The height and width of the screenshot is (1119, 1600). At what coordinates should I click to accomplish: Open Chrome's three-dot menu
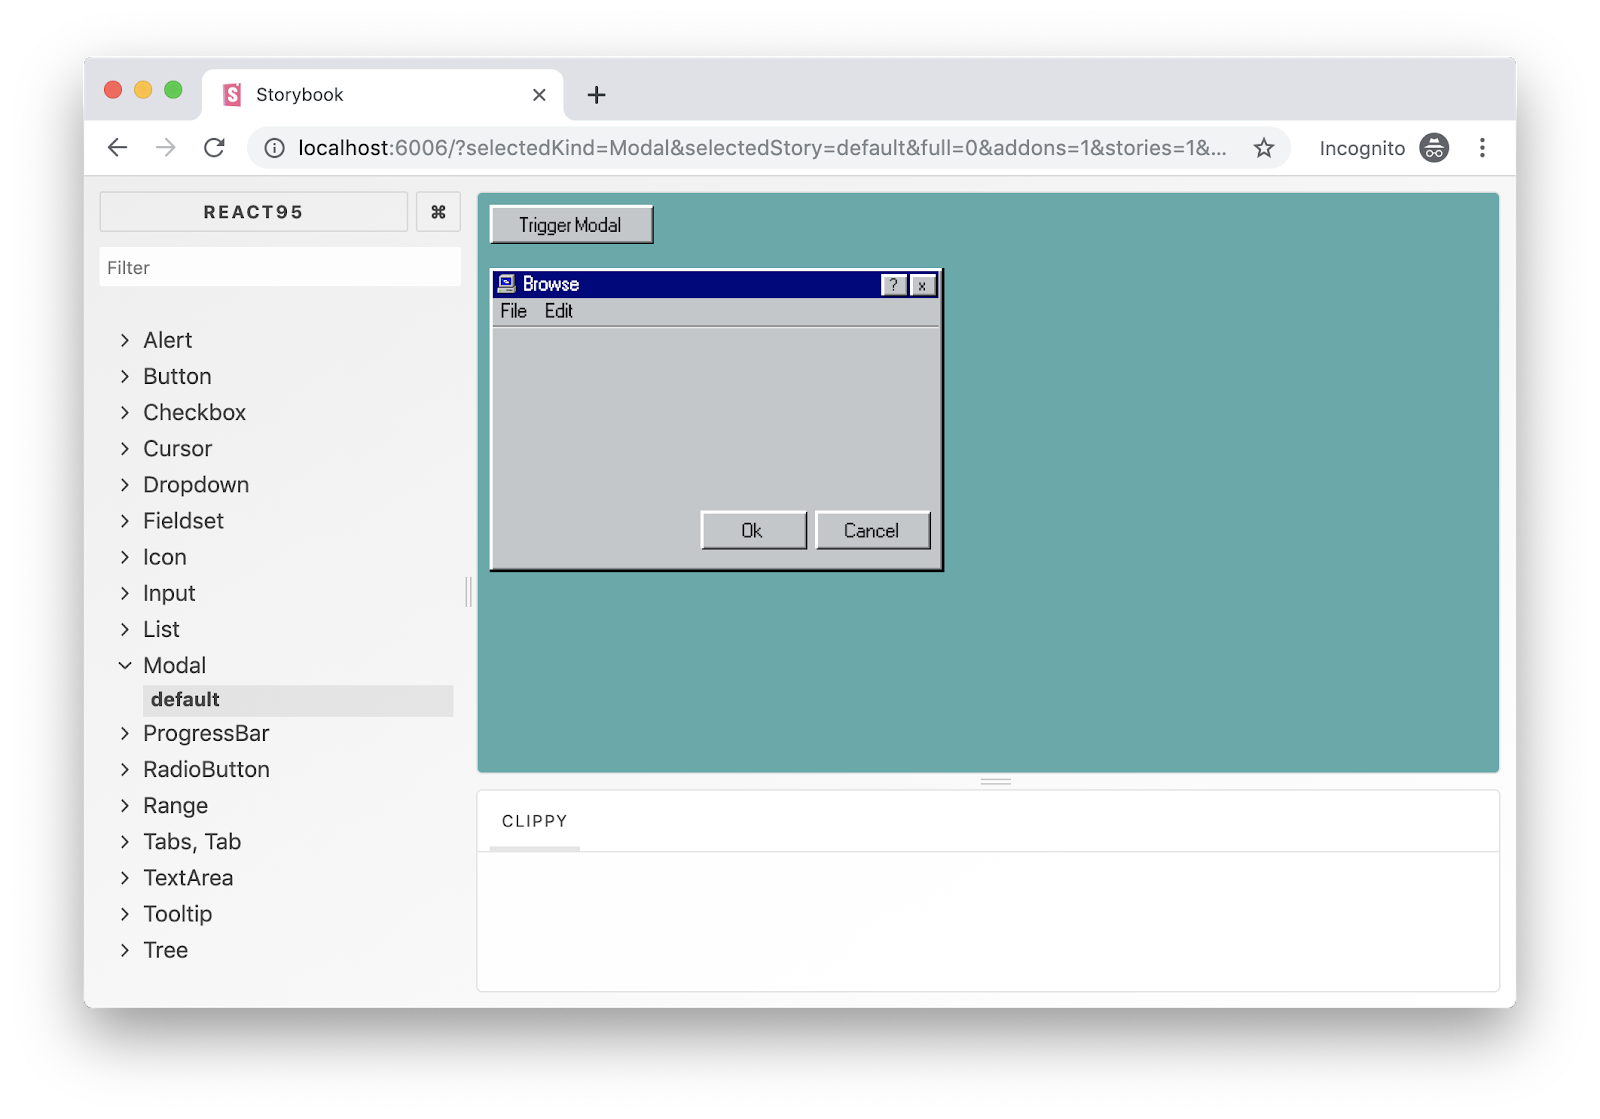click(x=1482, y=148)
